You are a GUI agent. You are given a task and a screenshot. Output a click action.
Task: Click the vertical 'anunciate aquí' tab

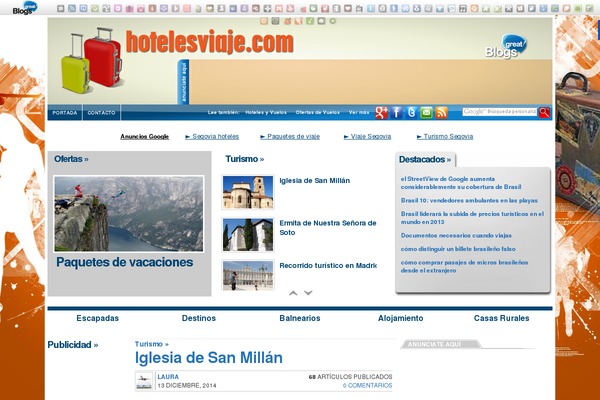(x=184, y=82)
